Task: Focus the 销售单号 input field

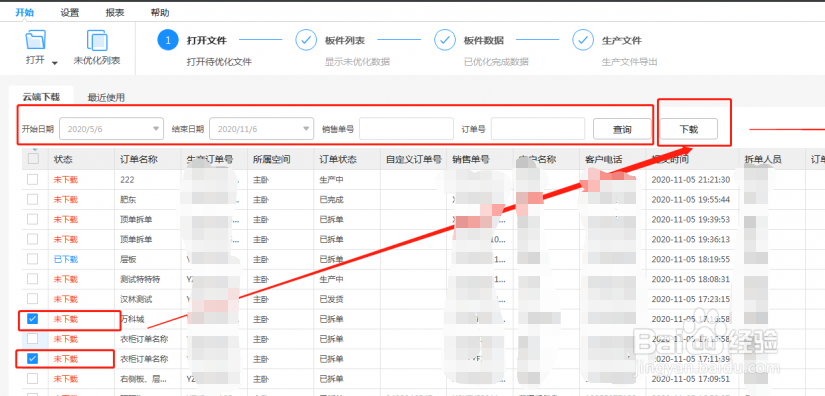Action: (406, 129)
